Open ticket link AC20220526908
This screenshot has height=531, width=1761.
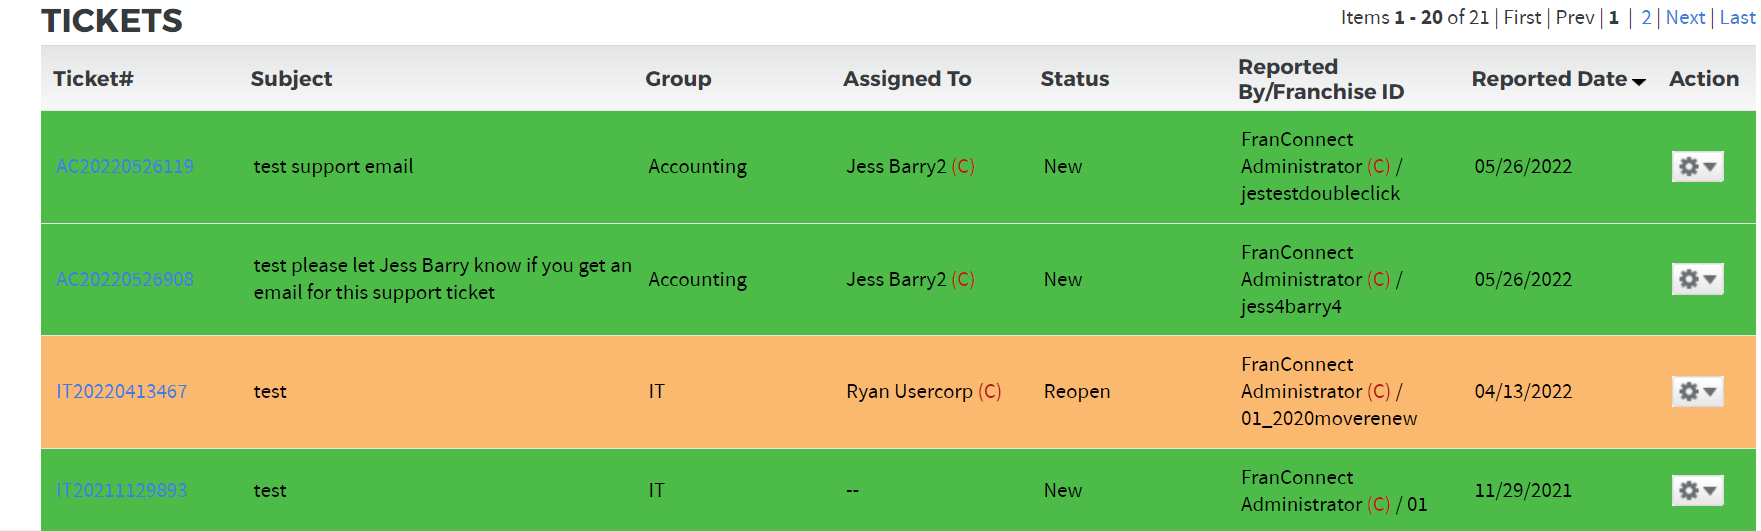coord(125,279)
